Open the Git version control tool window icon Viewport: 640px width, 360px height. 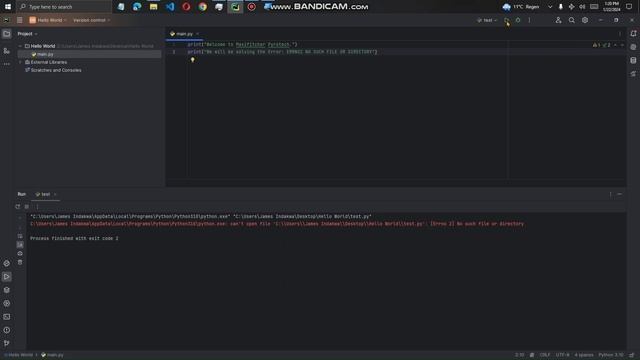(7, 343)
